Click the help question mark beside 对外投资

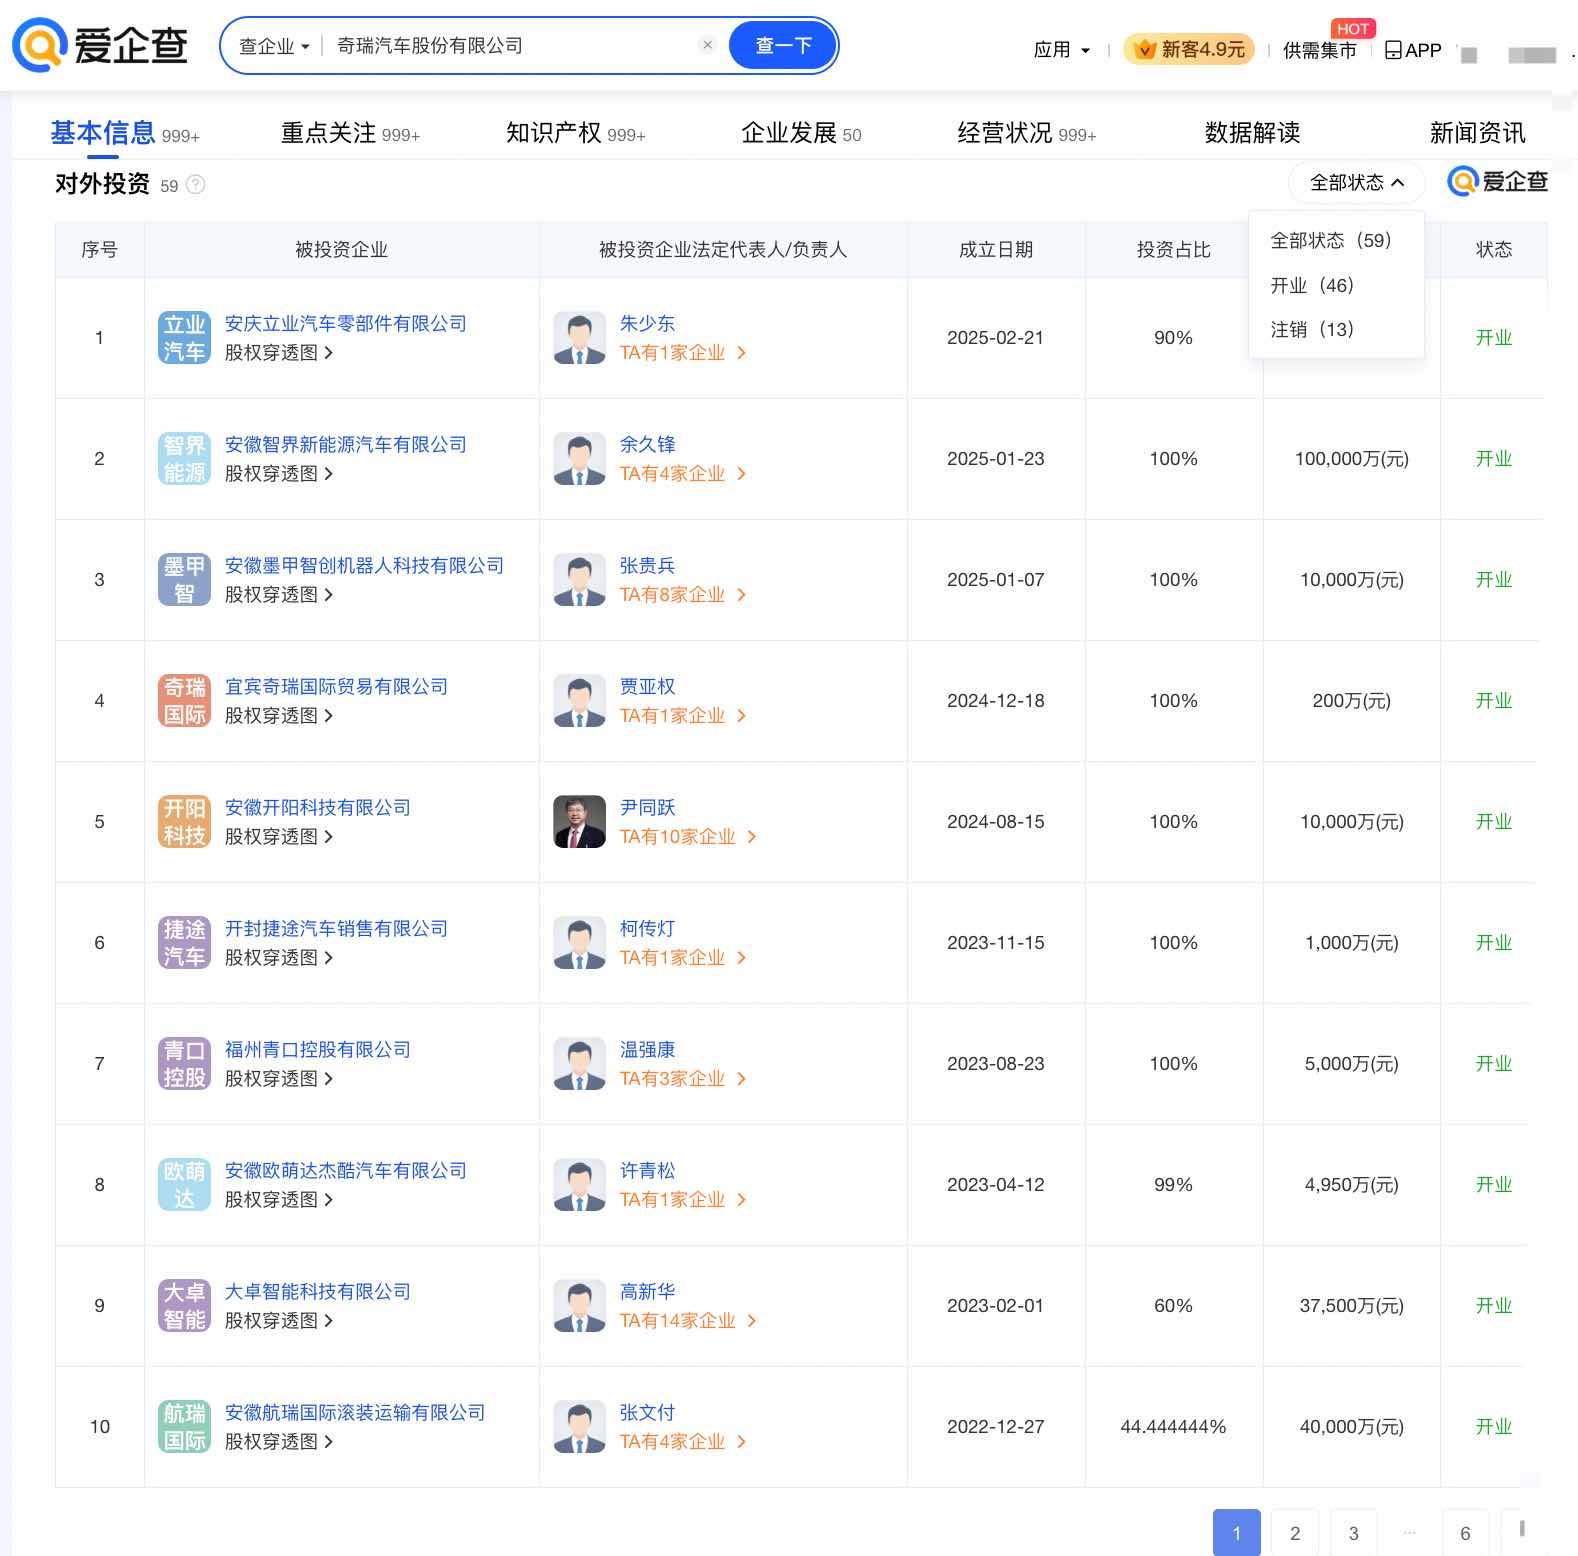196,185
